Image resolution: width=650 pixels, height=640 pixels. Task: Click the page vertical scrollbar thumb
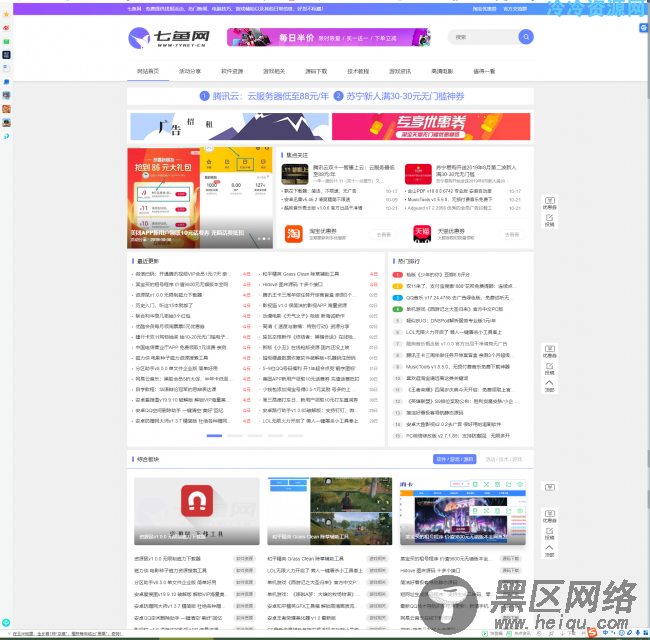click(648, 57)
